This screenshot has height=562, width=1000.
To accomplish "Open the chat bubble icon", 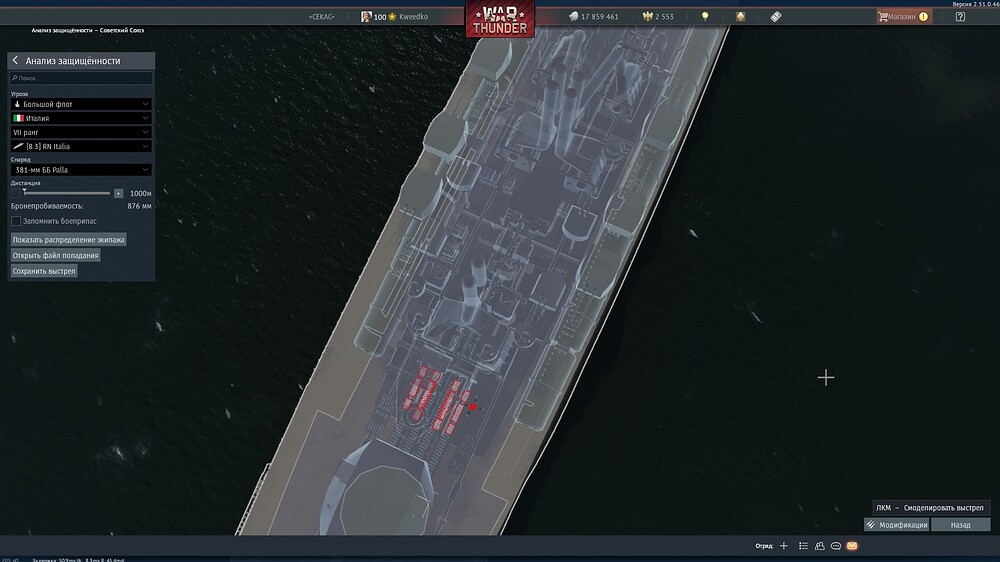I will (x=836, y=546).
